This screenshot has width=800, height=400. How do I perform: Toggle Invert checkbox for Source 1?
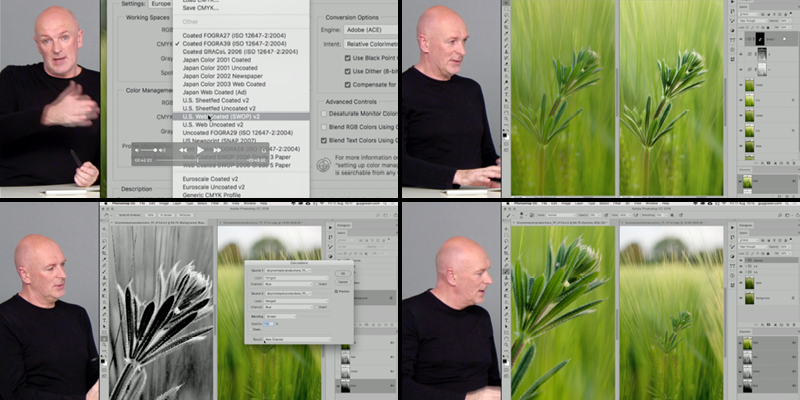[316, 284]
